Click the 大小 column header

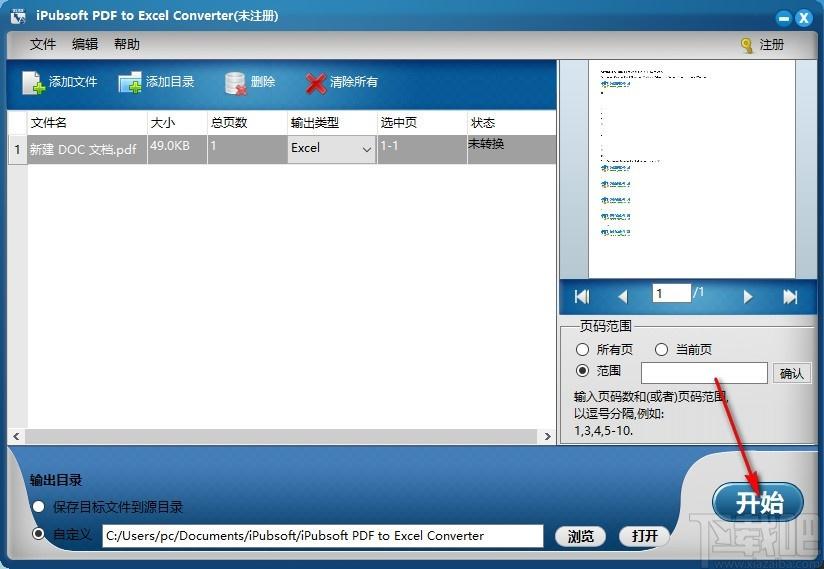point(177,123)
